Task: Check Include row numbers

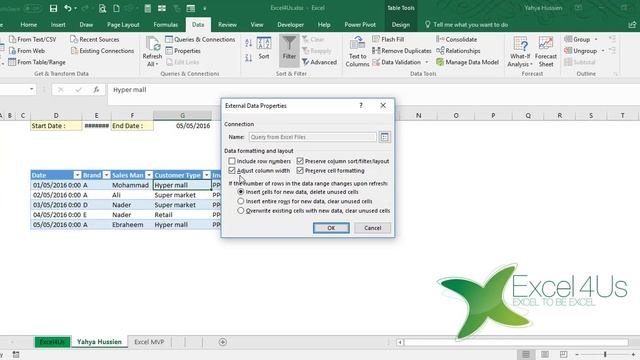Action: coord(232,161)
